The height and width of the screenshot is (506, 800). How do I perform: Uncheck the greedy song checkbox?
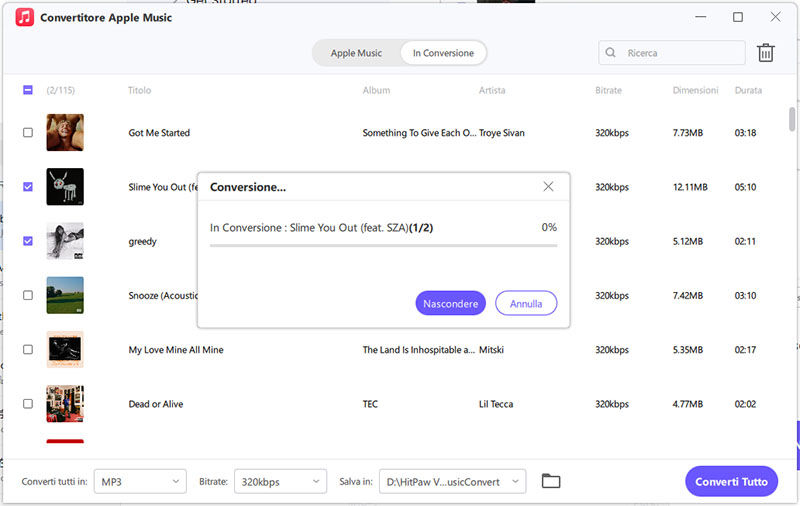coord(28,241)
